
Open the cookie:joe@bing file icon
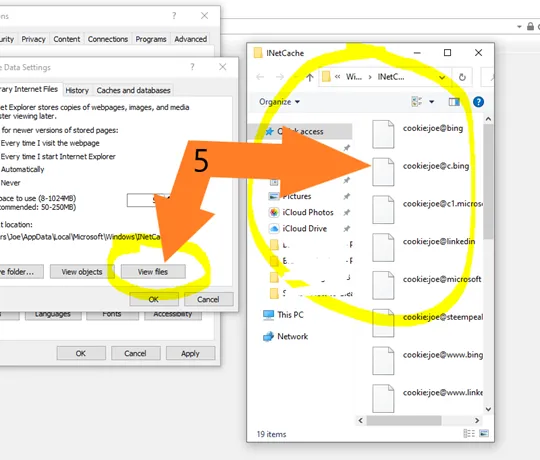383,134
